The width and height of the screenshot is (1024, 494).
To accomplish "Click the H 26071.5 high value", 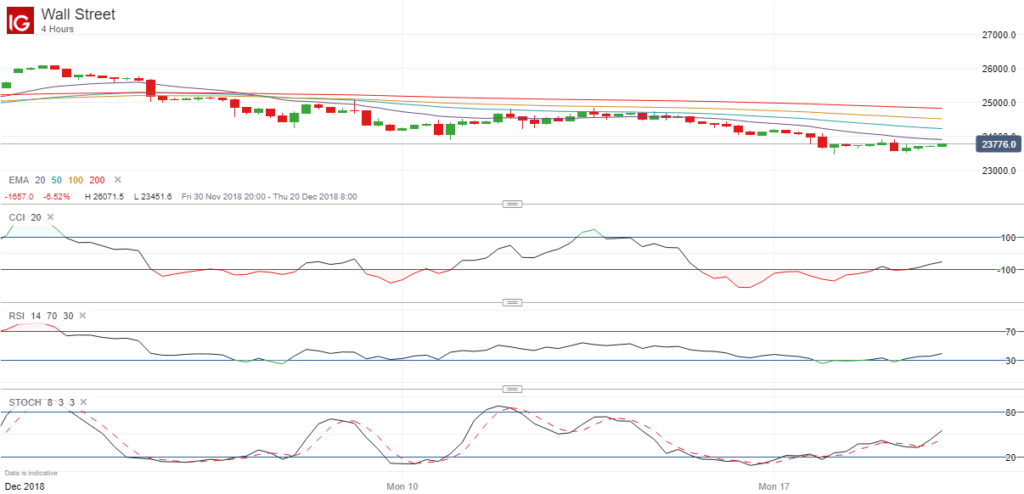I will [104, 196].
